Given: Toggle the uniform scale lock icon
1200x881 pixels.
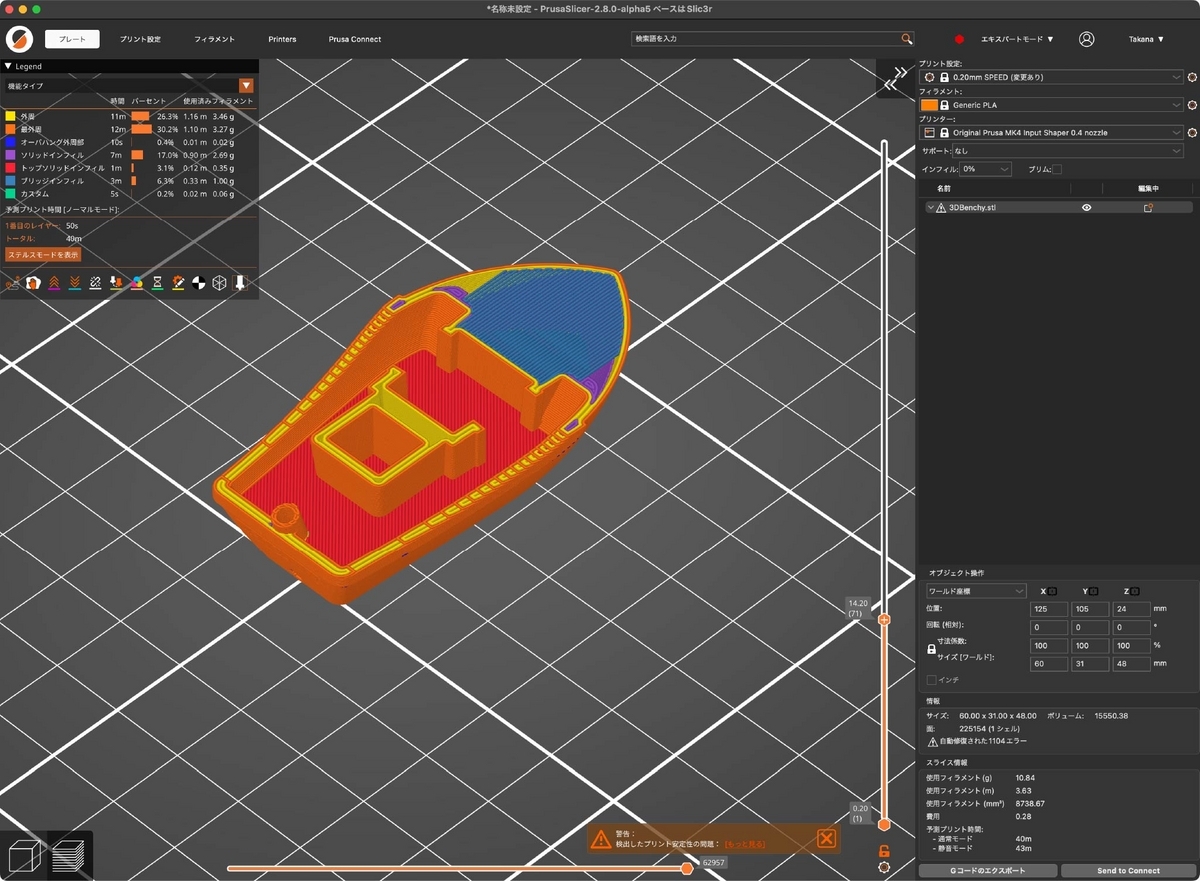Looking at the screenshot, I should [932, 649].
